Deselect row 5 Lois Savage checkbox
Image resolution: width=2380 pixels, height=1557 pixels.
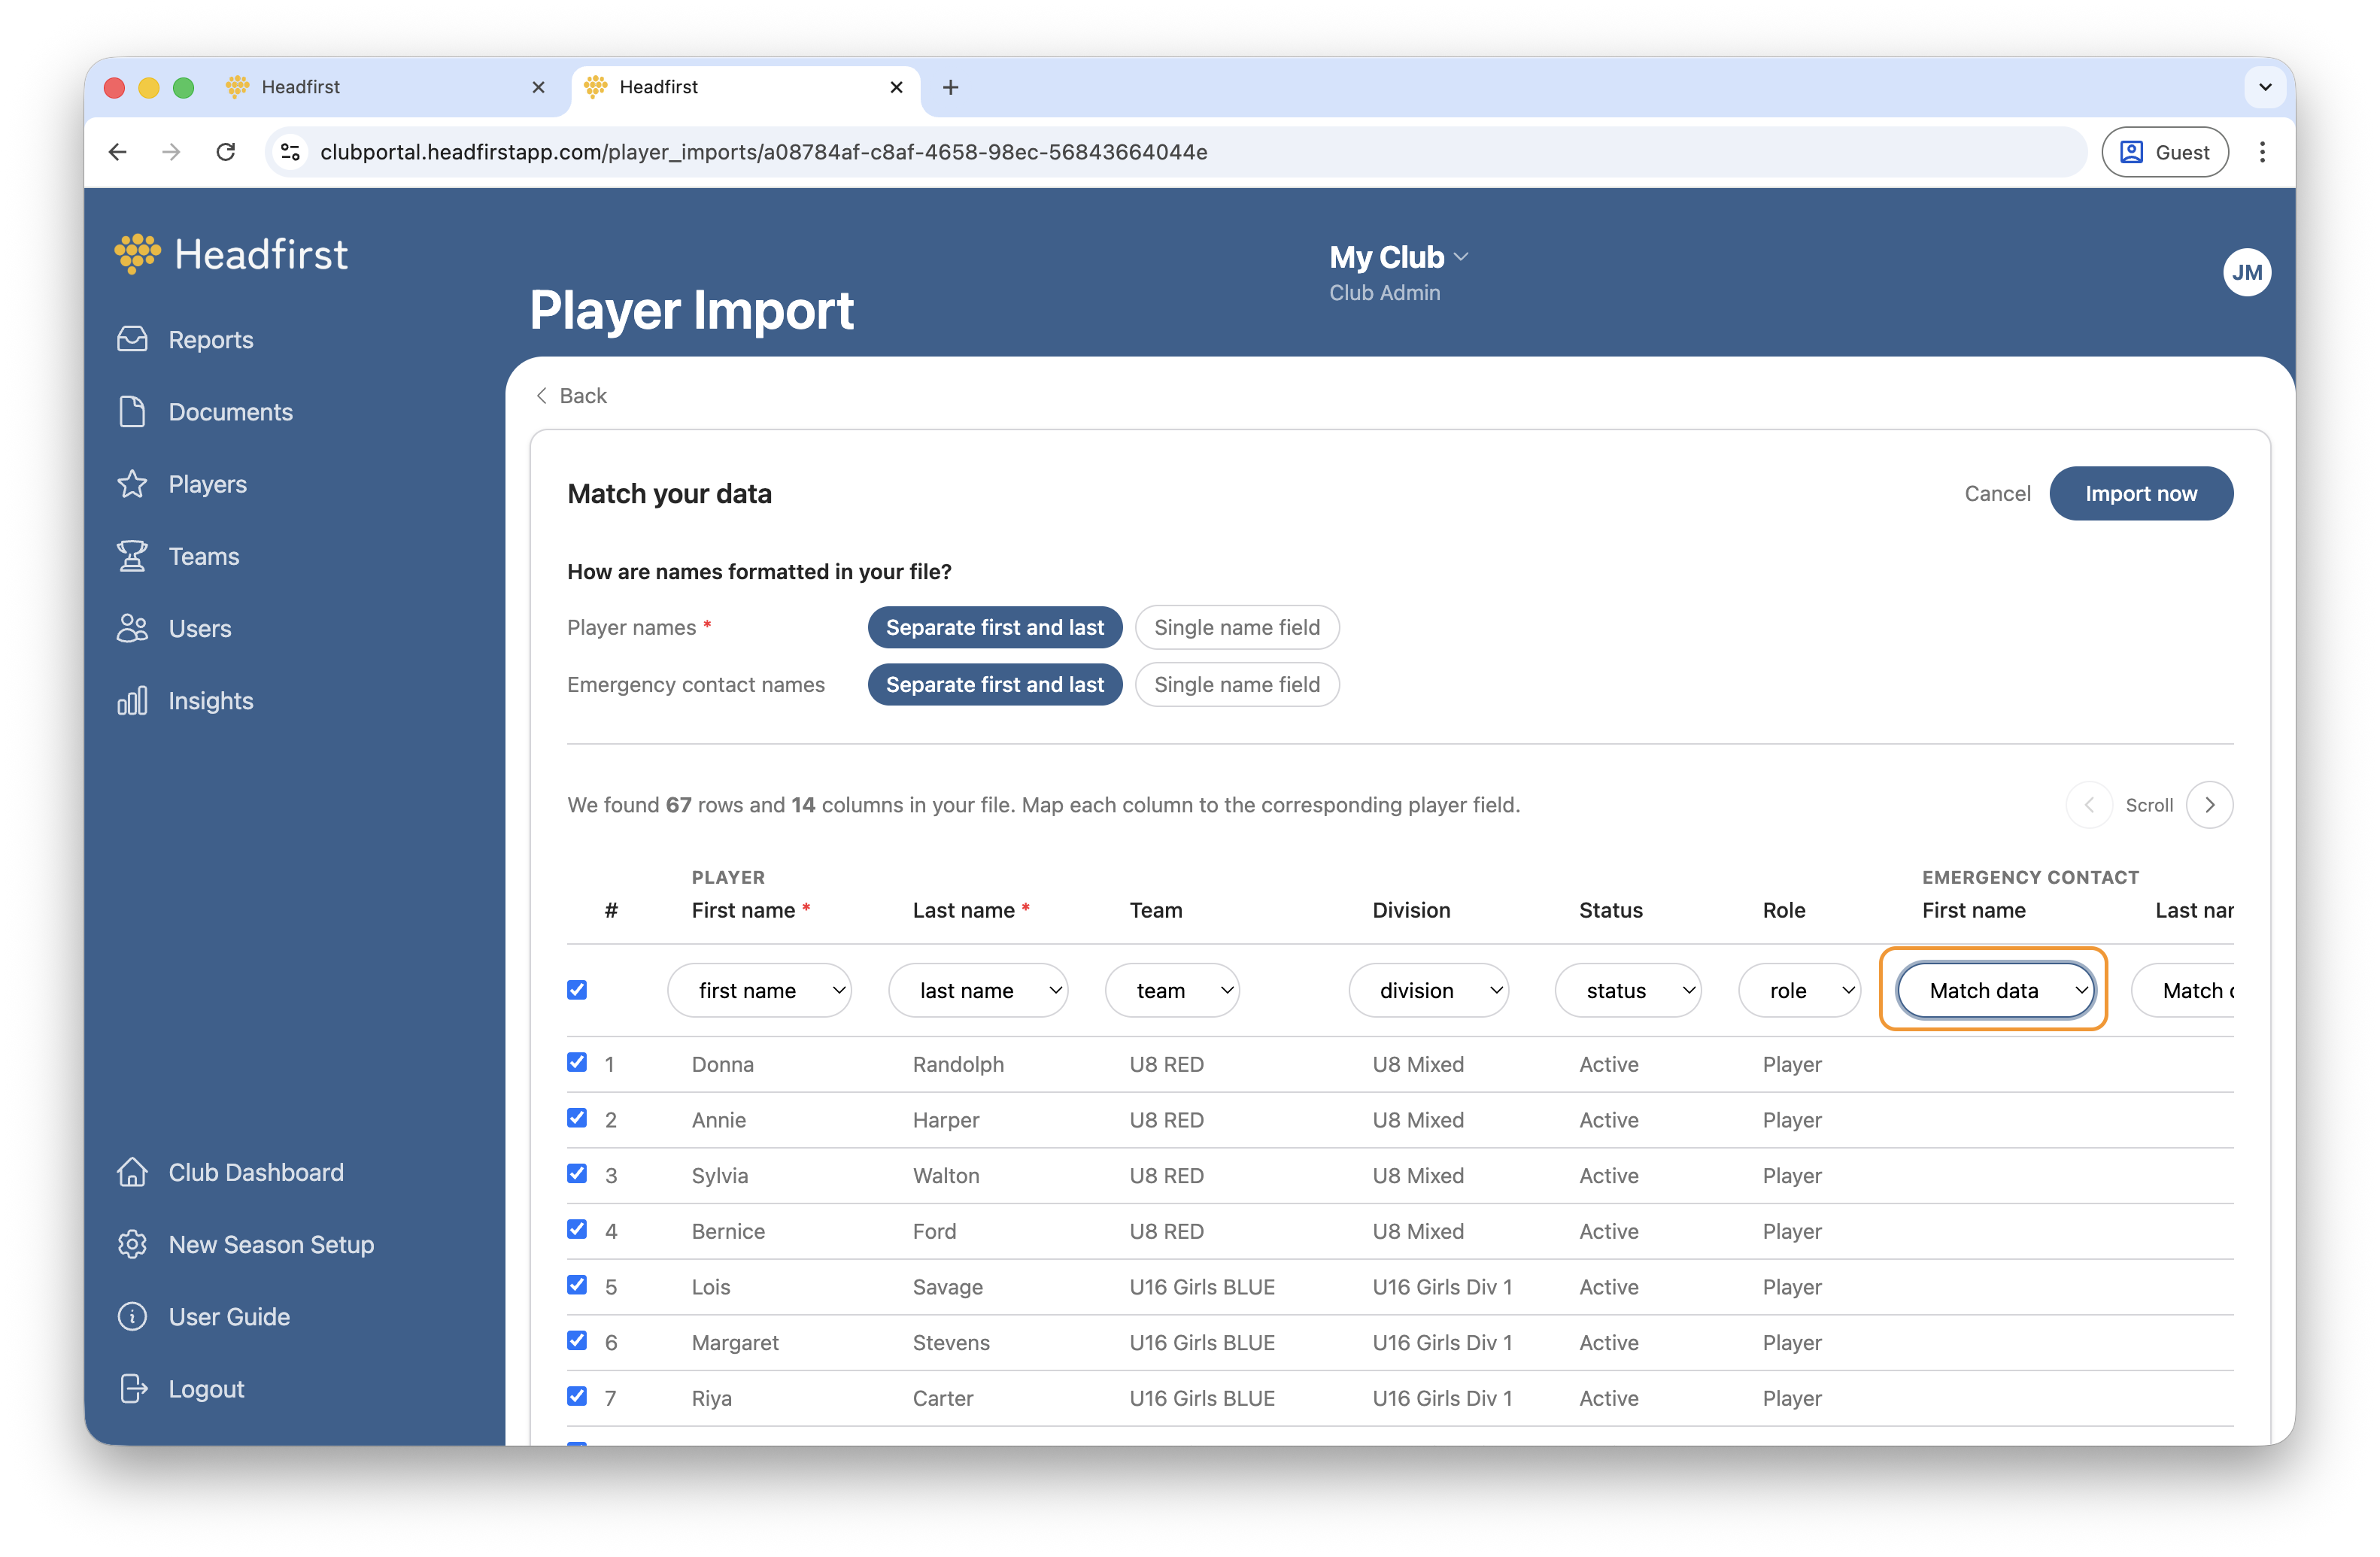tap(577, 1285)
